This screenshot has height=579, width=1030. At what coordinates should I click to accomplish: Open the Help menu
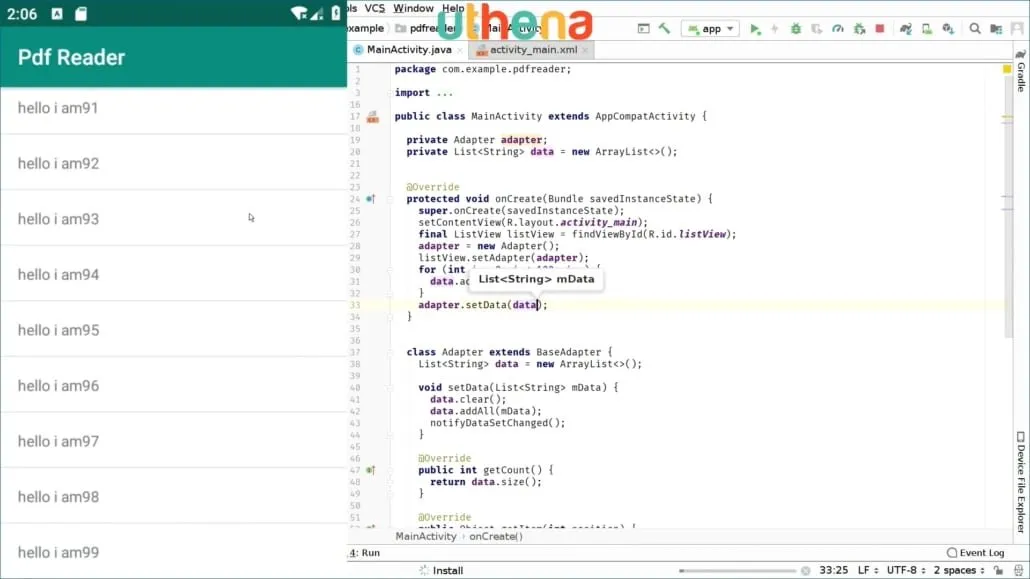tap(453, 8)
